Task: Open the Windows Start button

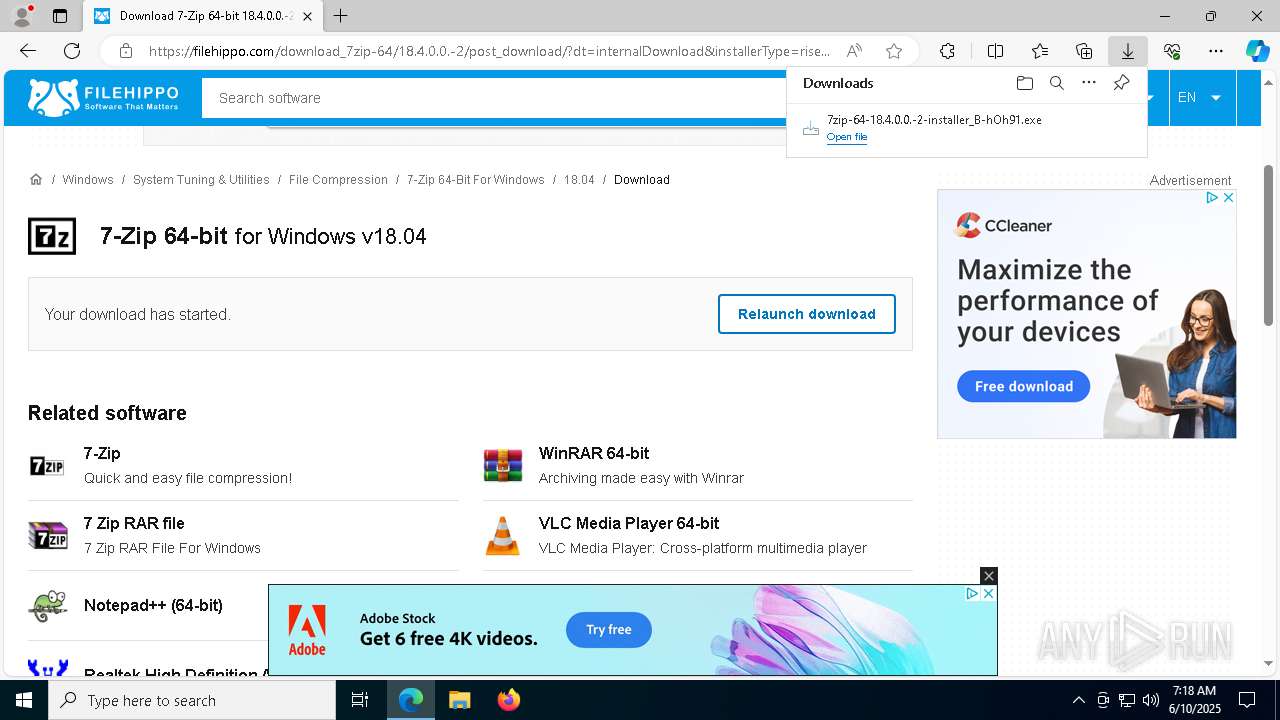Action: [x=24, y=700]
